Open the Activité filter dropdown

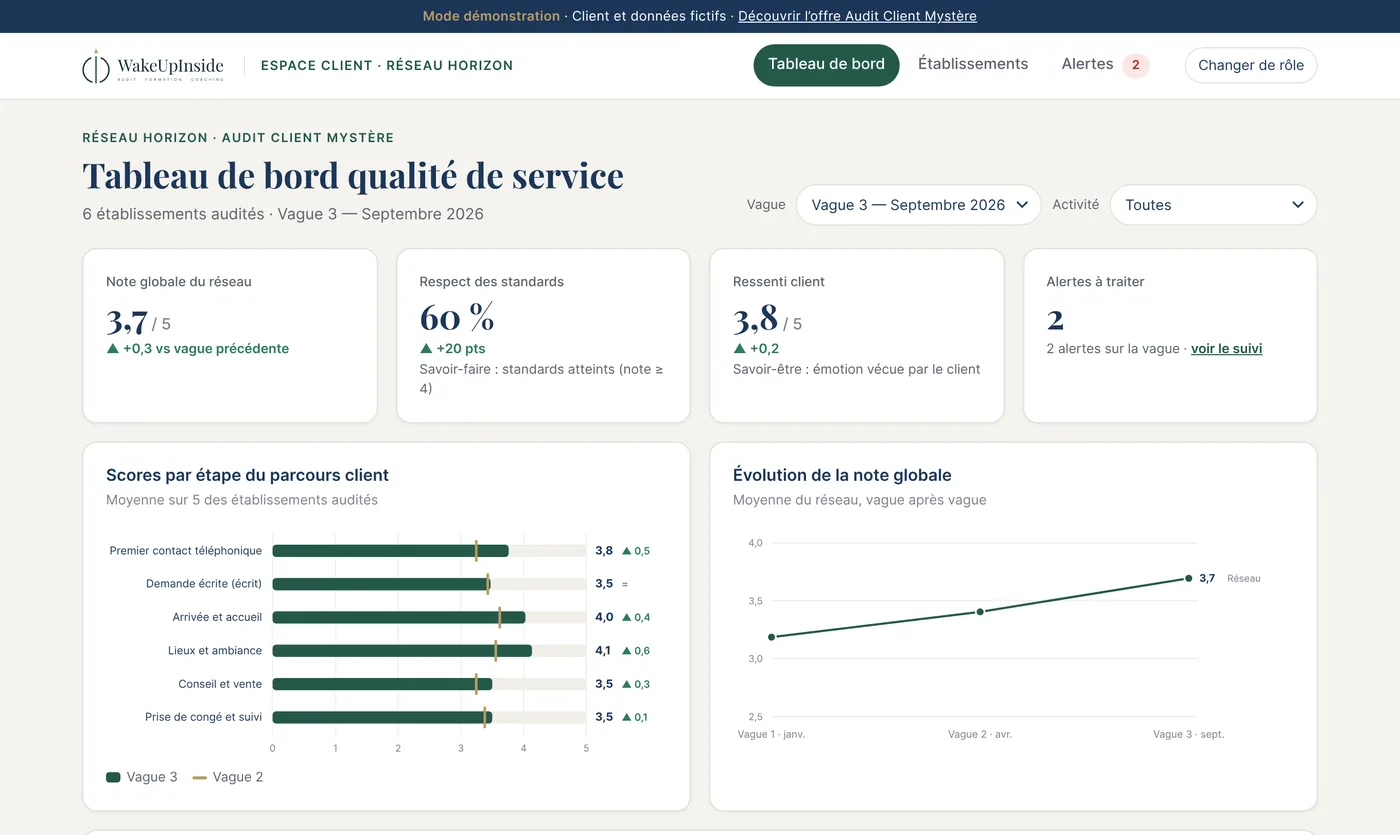tap(1213, 205)
